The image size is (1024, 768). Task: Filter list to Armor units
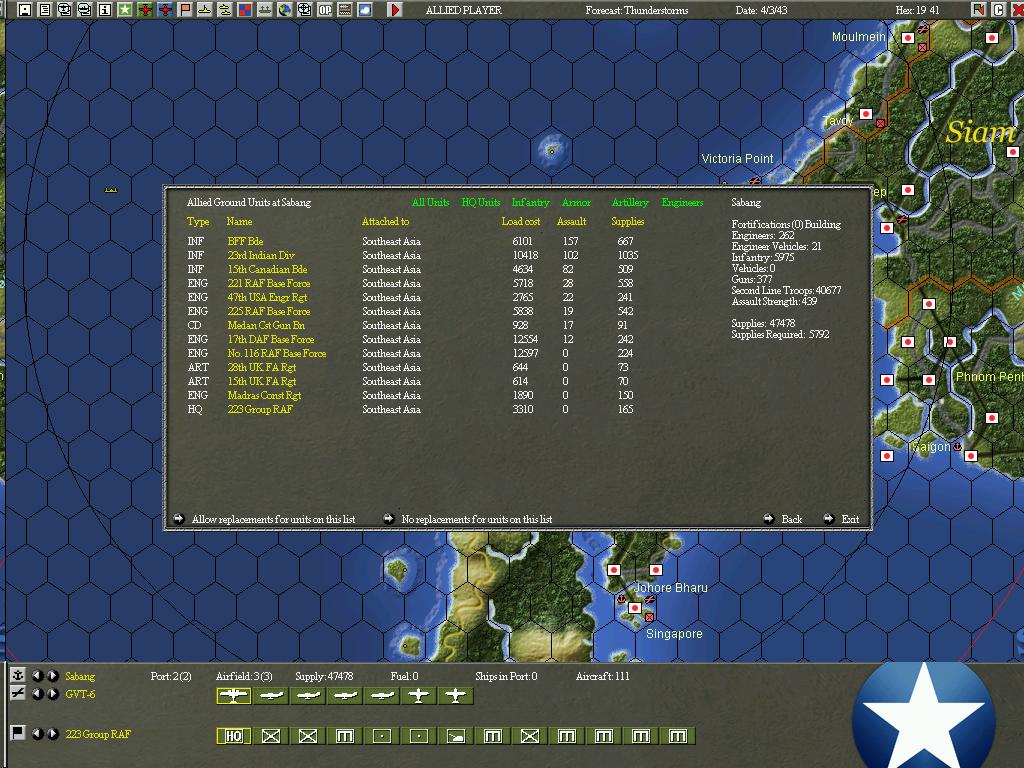coord(576,202)
